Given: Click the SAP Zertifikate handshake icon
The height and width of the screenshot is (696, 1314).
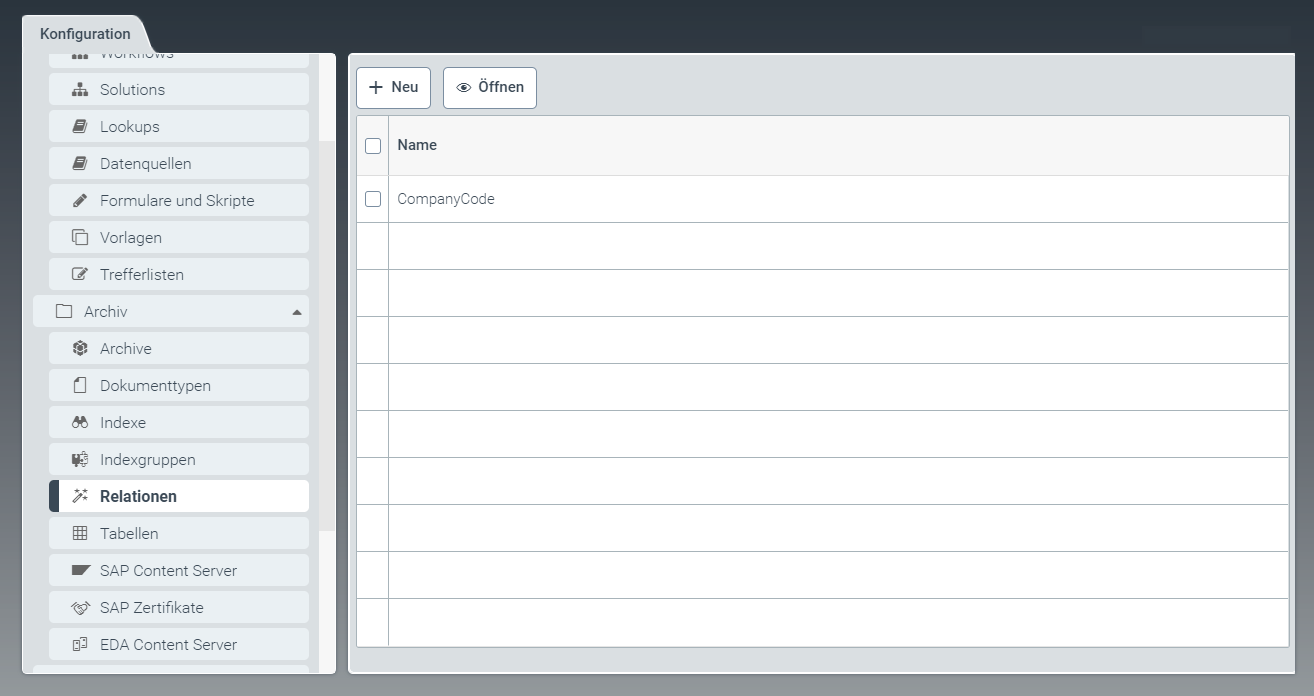Looking at the screenshot, I should (x=80, y=608).
